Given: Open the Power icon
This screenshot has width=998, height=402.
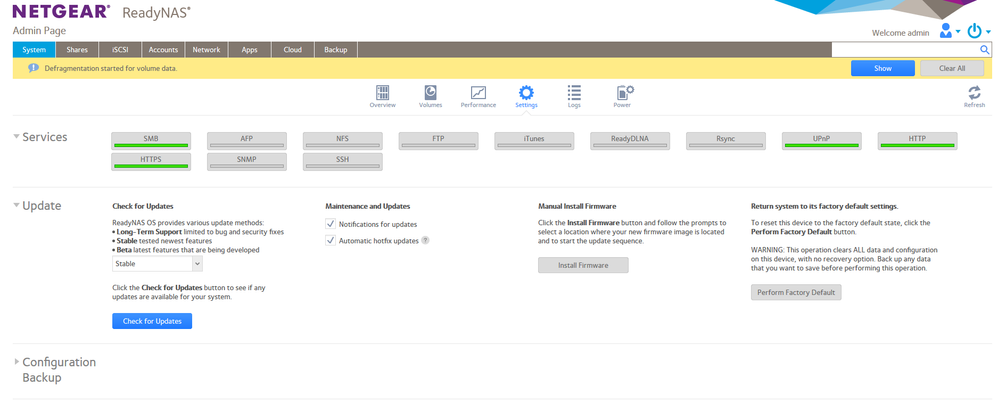Looking at the screenshot, I should pos(623,93).
